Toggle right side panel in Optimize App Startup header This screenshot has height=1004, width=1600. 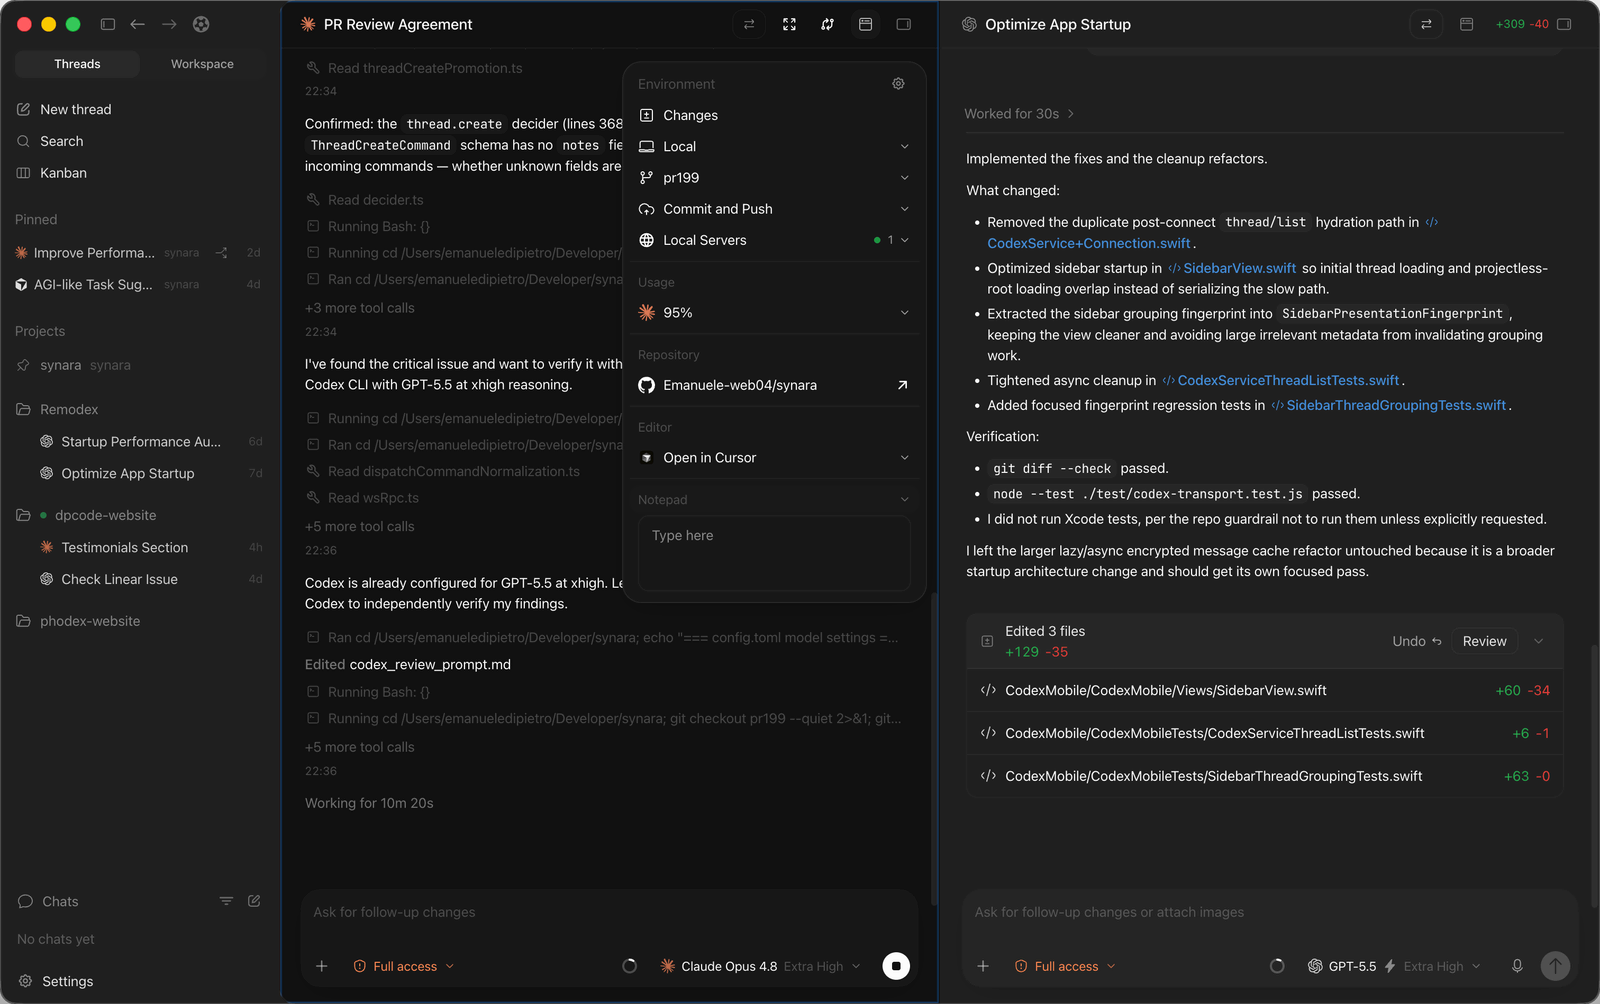click(1565, 24)
